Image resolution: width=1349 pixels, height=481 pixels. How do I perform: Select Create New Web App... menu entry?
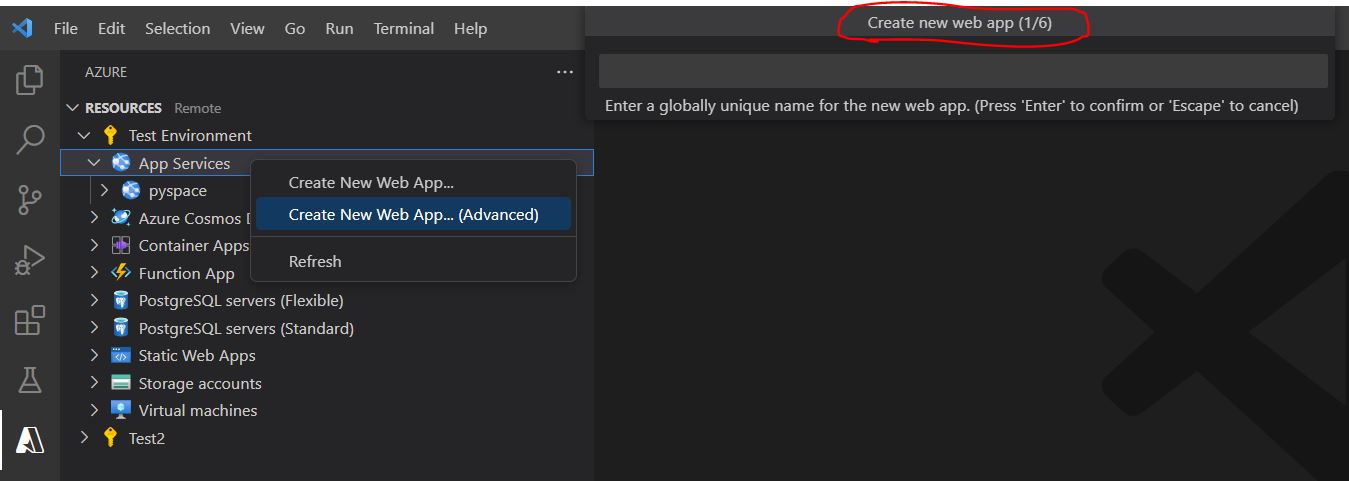pyautogui.click(x=371, y=183)
